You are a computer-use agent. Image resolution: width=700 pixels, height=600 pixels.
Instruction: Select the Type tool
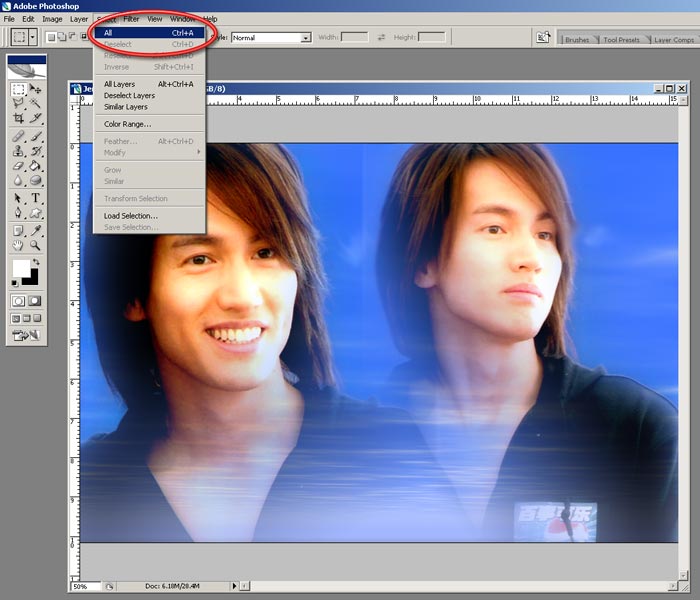coord(35,198)
